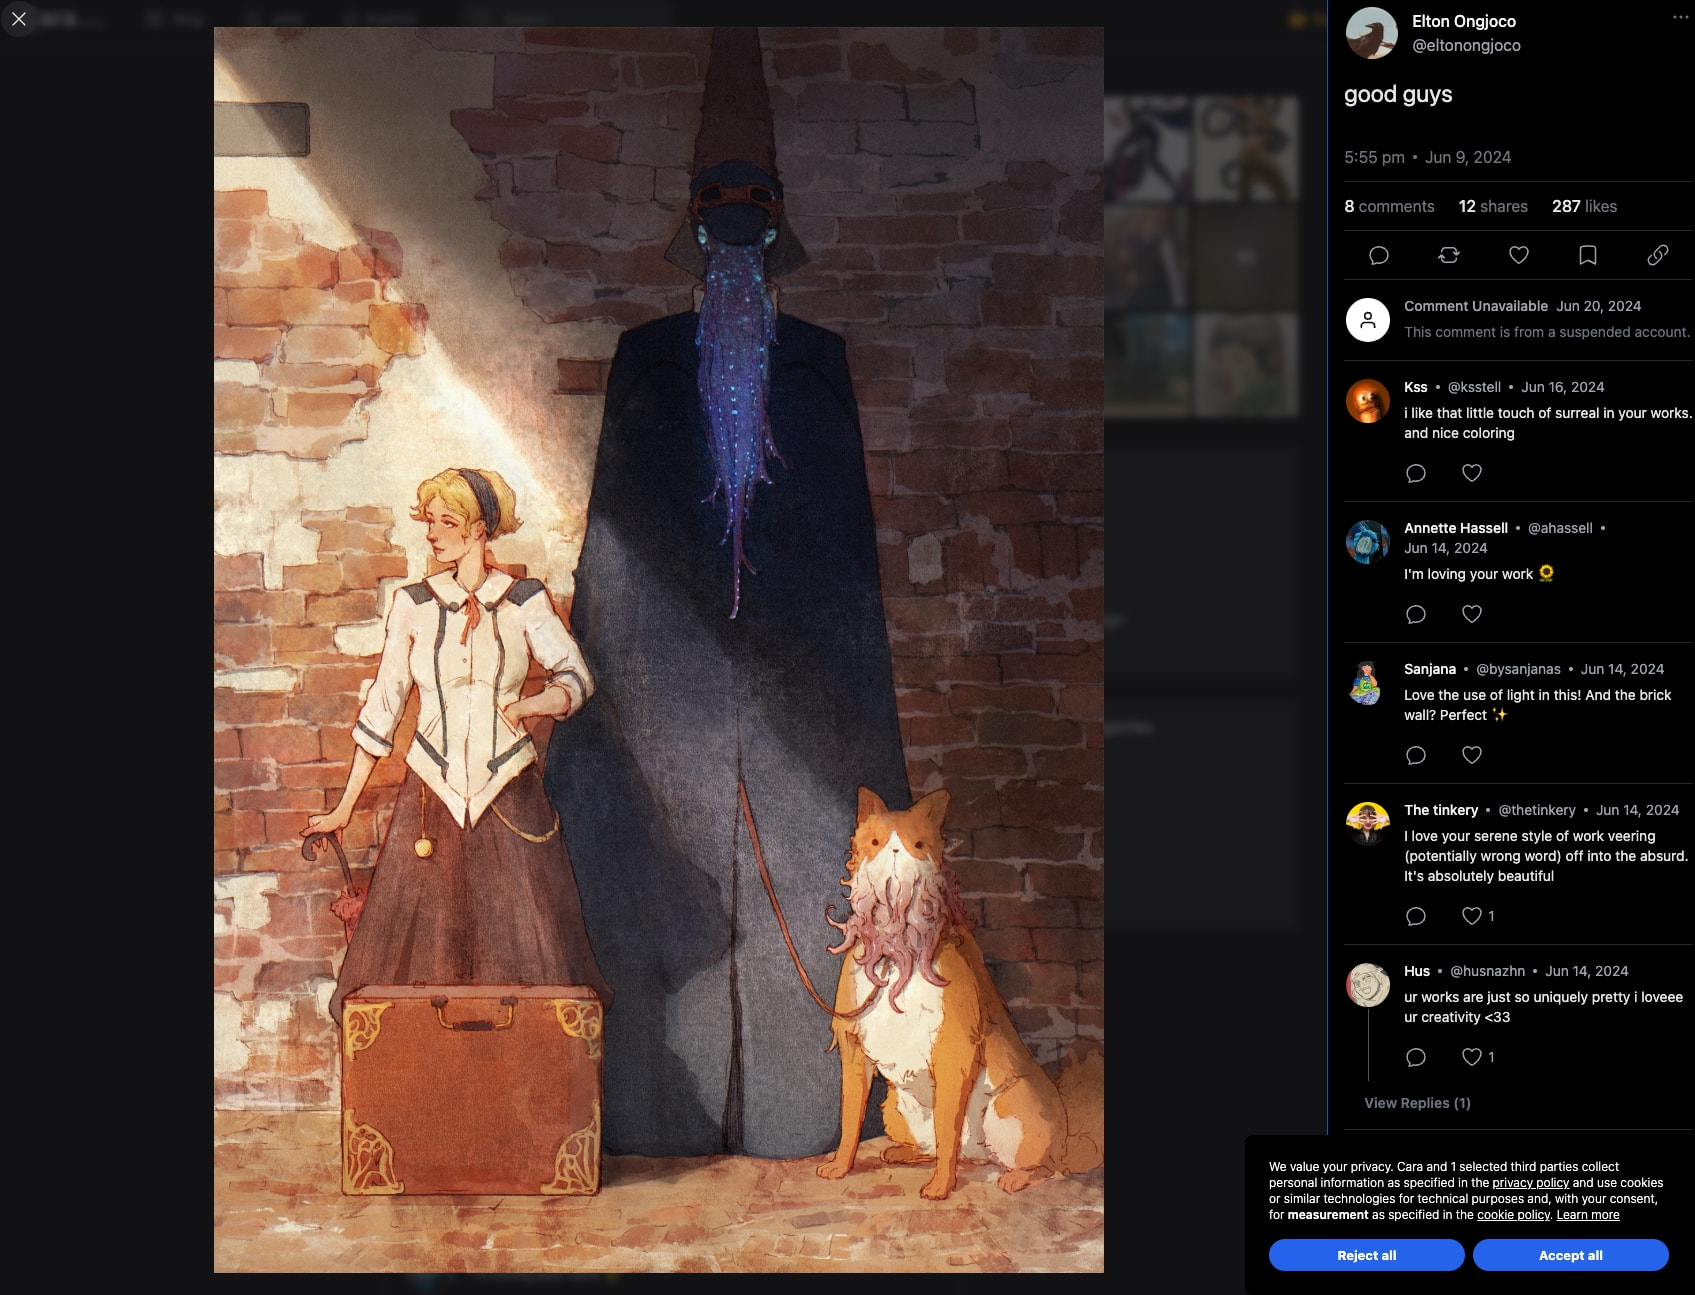The width and height of the screenshot is (1695, 1295).
Task: Open the @bysanjanas handle
Action: point(1518,669)
